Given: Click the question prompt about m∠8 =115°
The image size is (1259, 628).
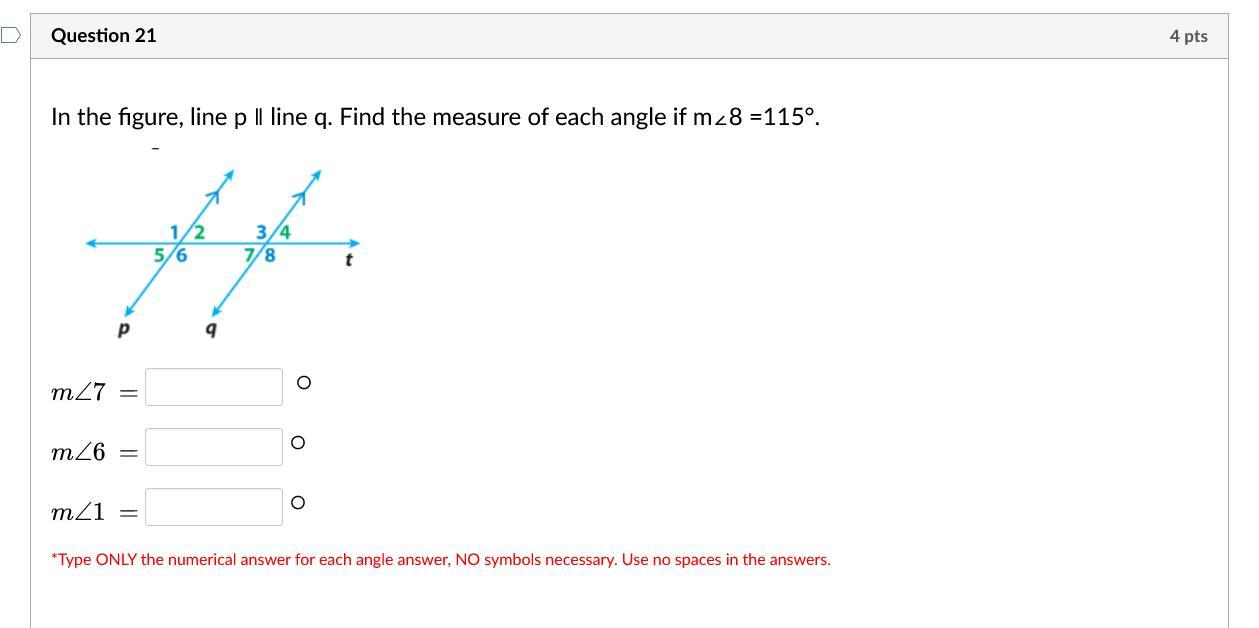Looking at the screenshot, I should pyautogui.click(x=436, y=117).
